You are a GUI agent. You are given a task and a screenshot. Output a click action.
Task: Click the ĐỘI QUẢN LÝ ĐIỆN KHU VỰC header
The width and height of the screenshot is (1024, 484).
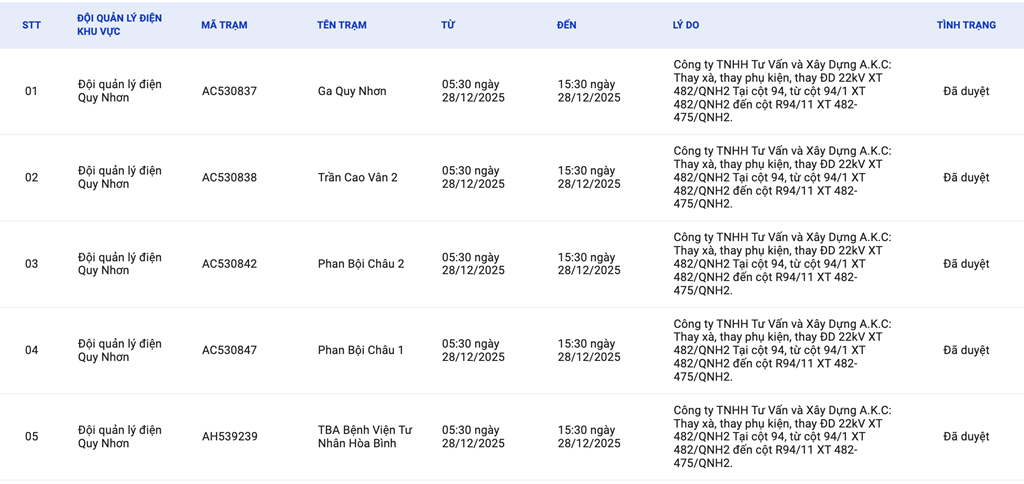pyautogui.click(x=119, y=25)
